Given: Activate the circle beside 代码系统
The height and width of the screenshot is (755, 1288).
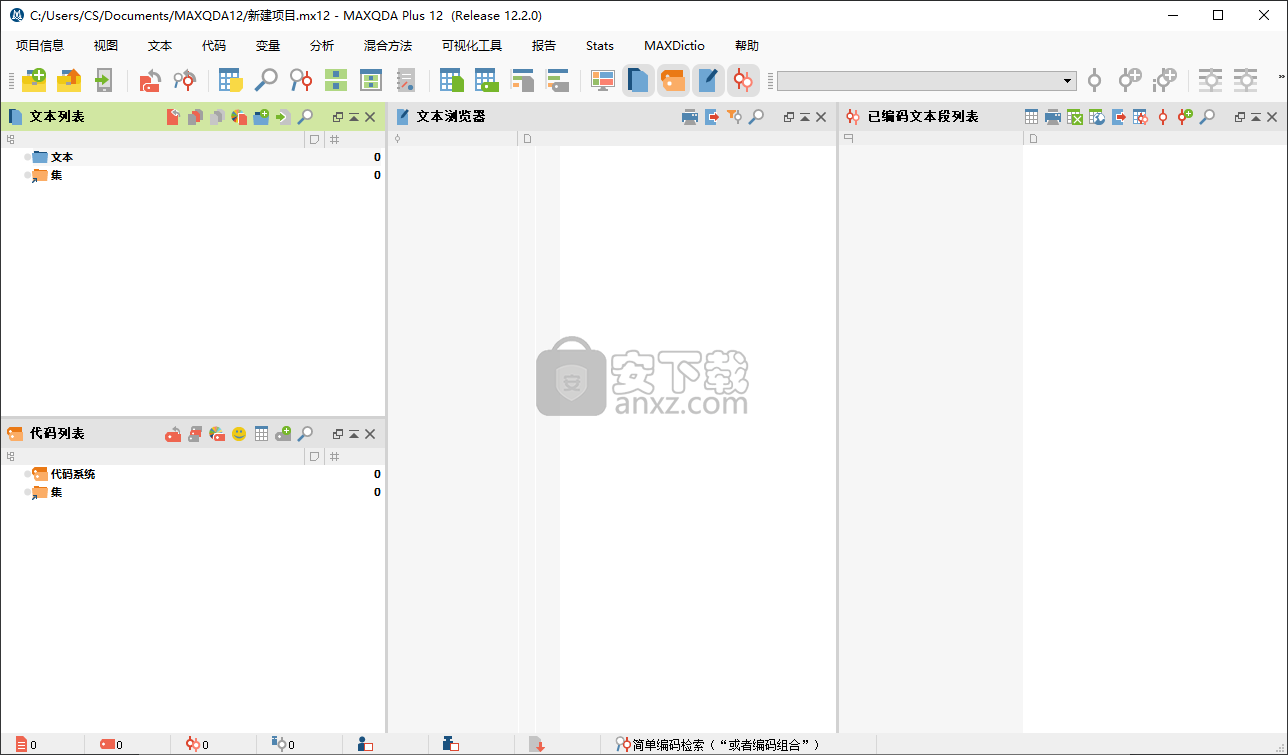Looking at the screenshot, I should click(28, 474).
